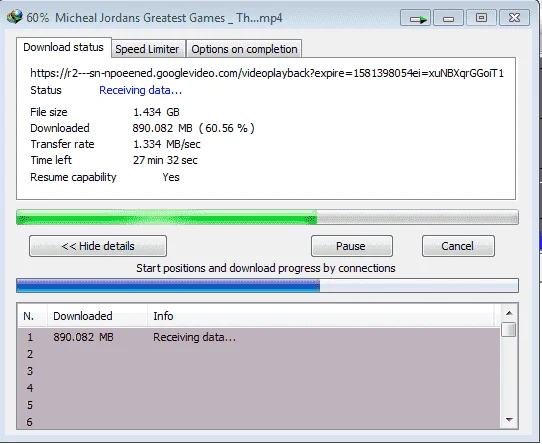Maximize the download window
The width and height of the screenshot is (542, 444).
tap(481, 18)
